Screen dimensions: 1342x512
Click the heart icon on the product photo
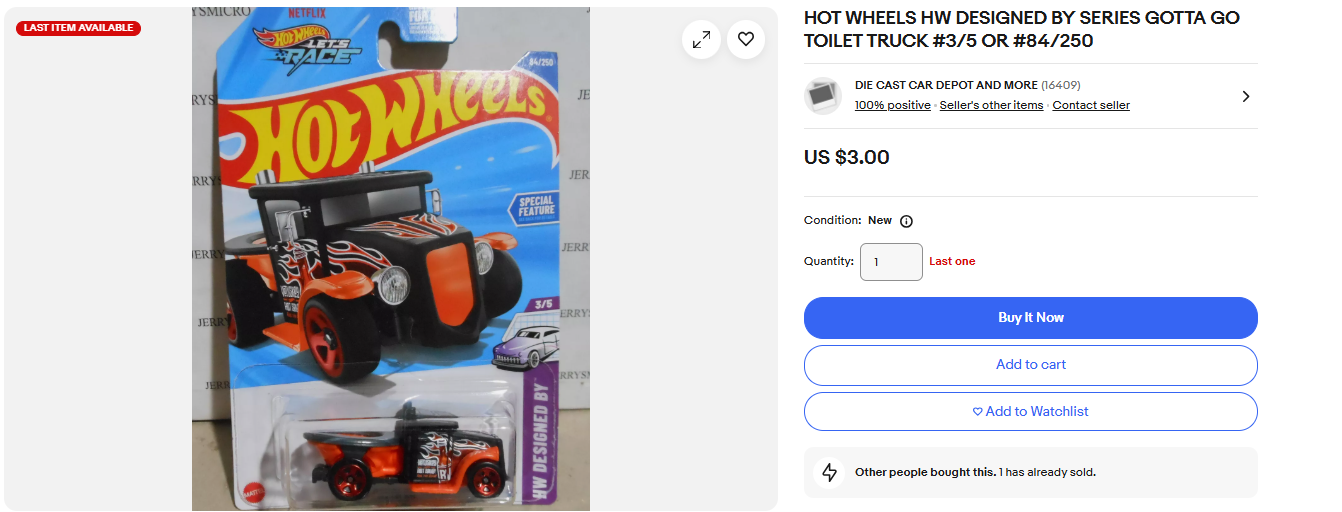click(746, 39)
